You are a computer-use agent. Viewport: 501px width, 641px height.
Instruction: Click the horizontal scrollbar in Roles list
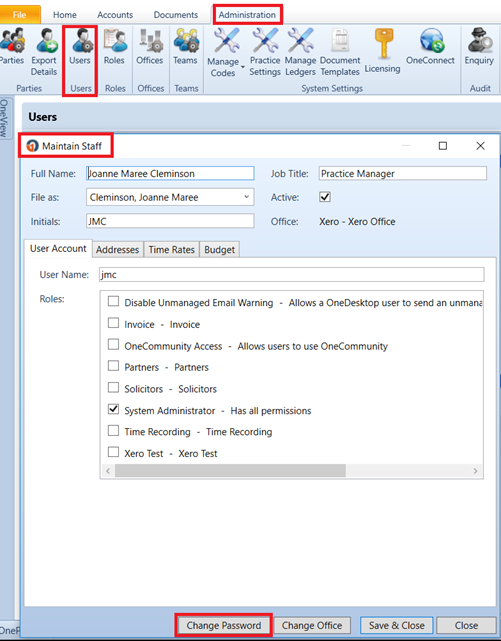click(x=230, y=471)
